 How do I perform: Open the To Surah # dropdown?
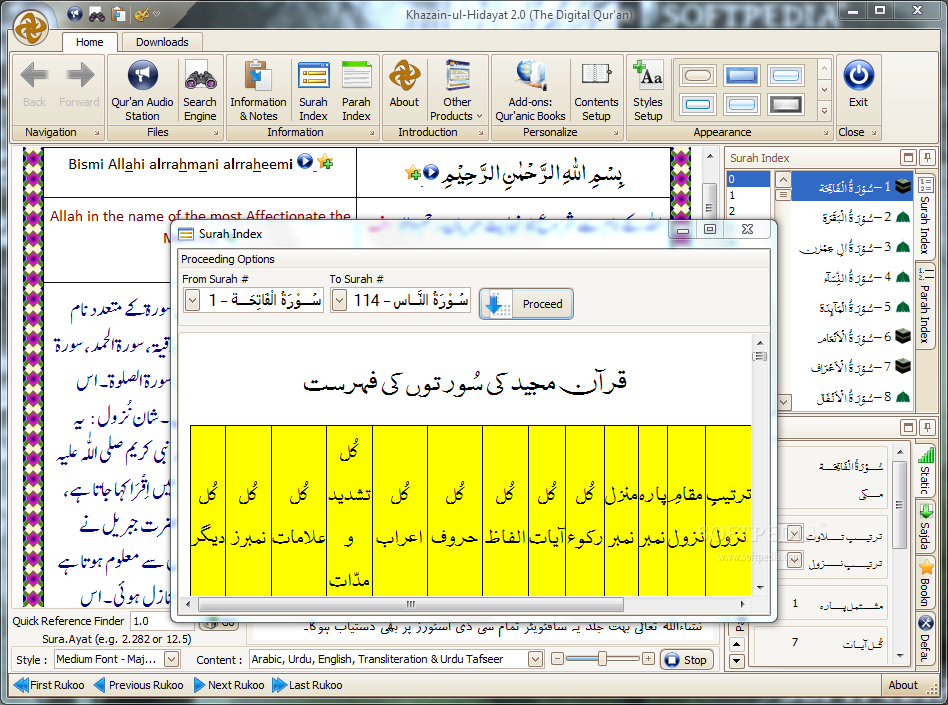[340, 300]
